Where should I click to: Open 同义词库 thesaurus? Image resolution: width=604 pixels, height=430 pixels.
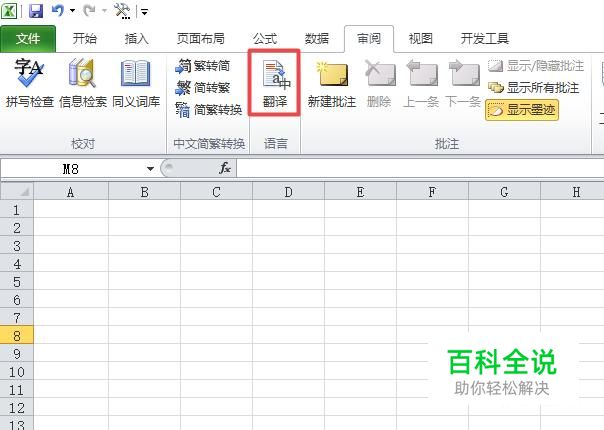(x=136, y=83)
